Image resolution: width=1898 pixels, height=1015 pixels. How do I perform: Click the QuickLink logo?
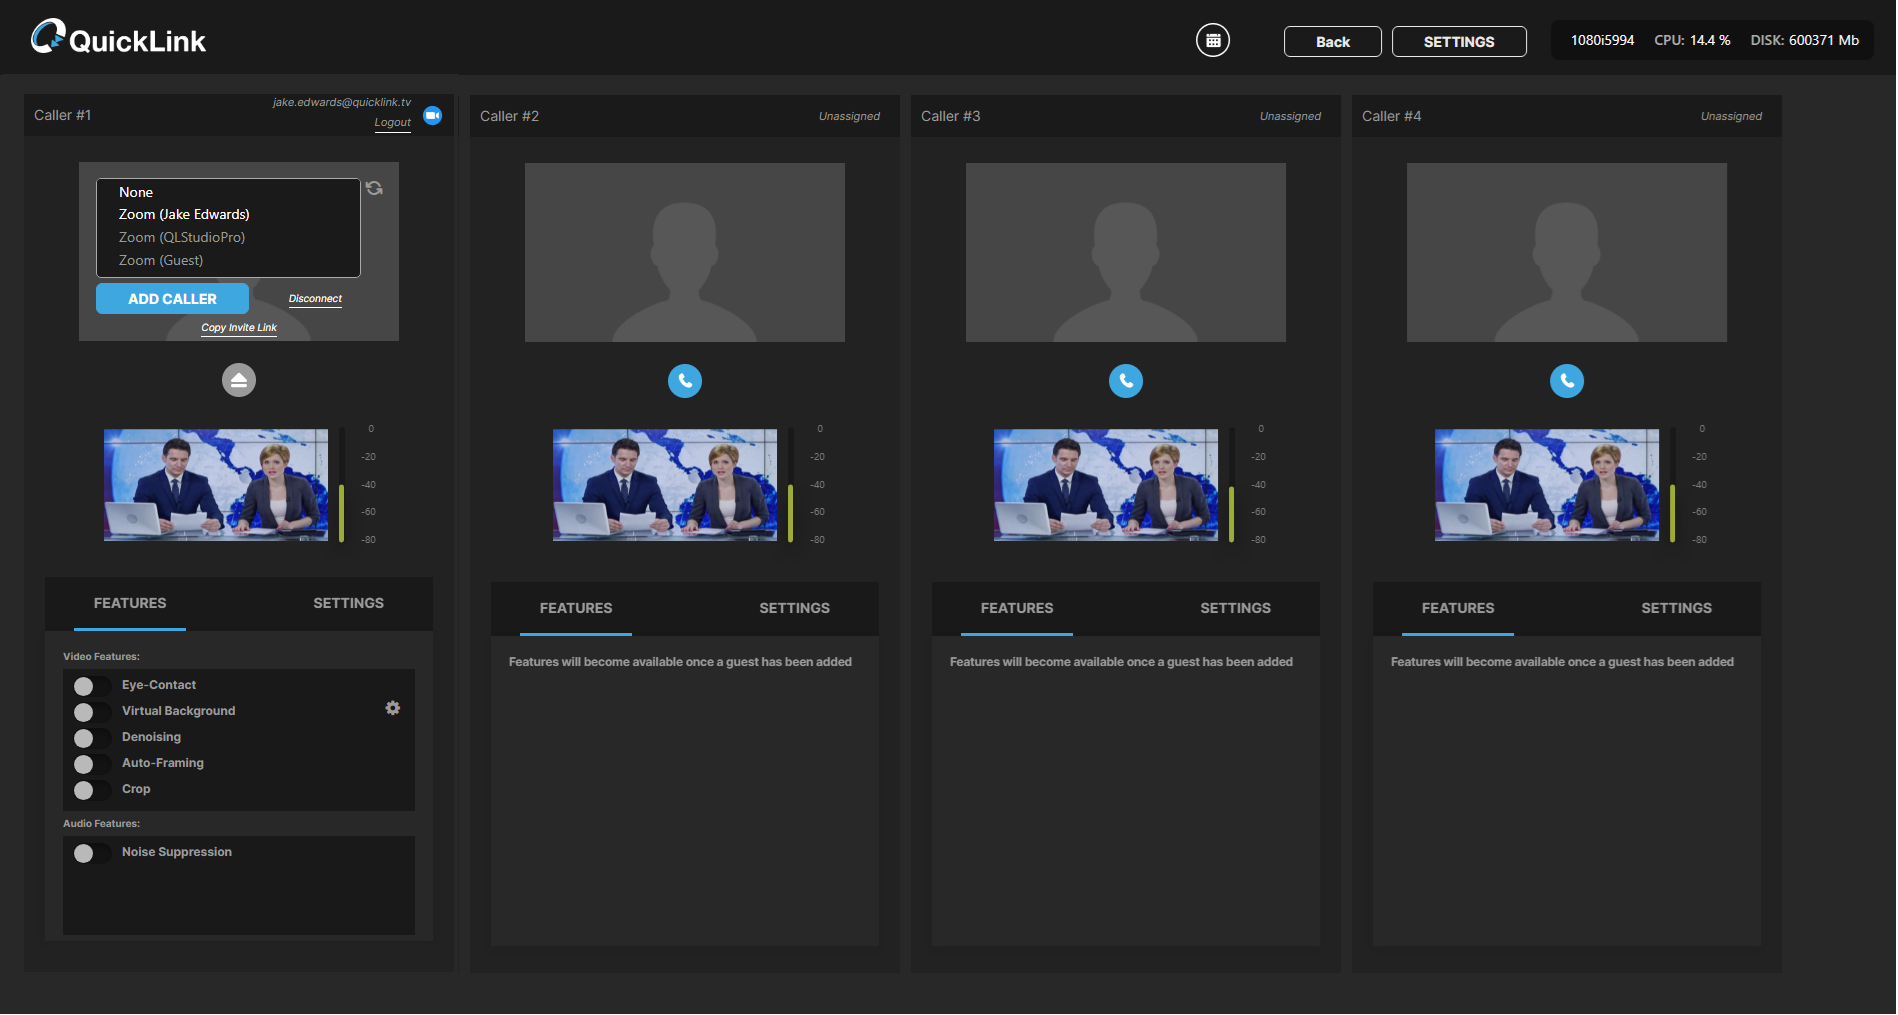click(119, 38)
